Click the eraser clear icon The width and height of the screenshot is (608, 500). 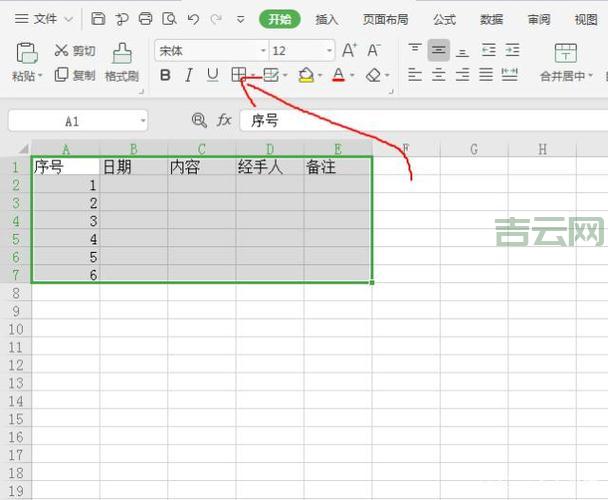pyautogui.click(x=373, y=75)
